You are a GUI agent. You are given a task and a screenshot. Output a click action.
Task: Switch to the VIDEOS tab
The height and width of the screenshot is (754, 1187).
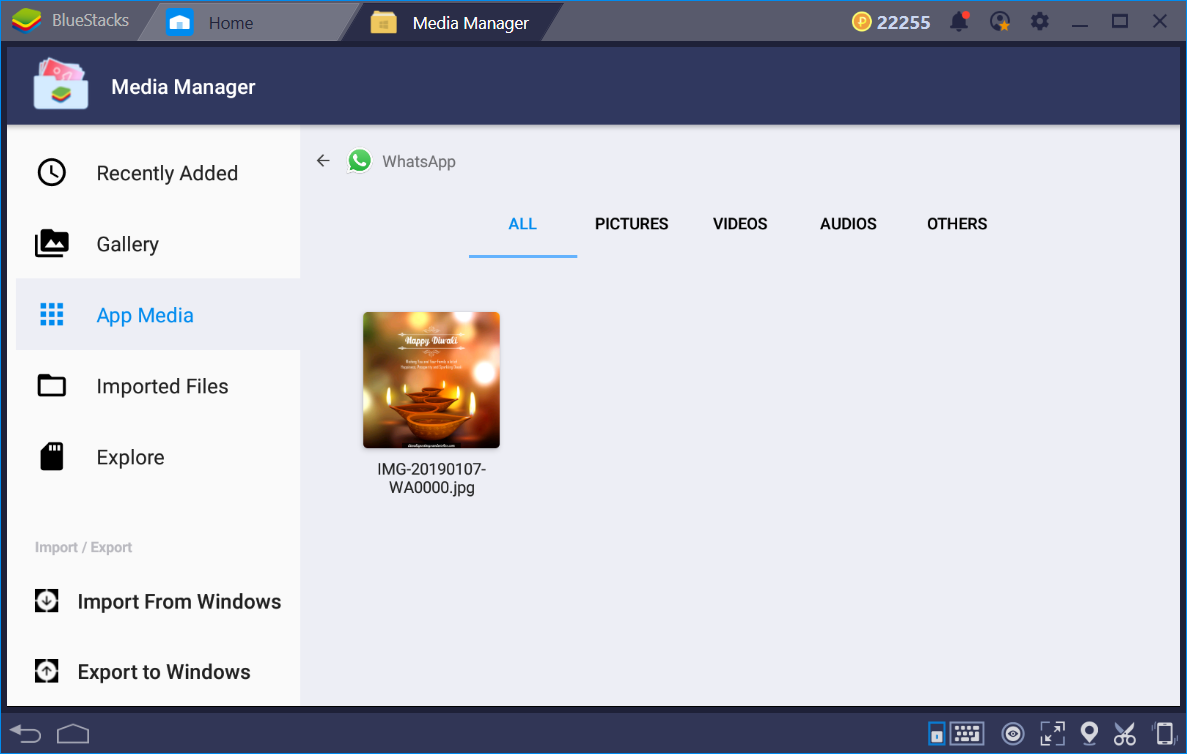pos(740,224)
